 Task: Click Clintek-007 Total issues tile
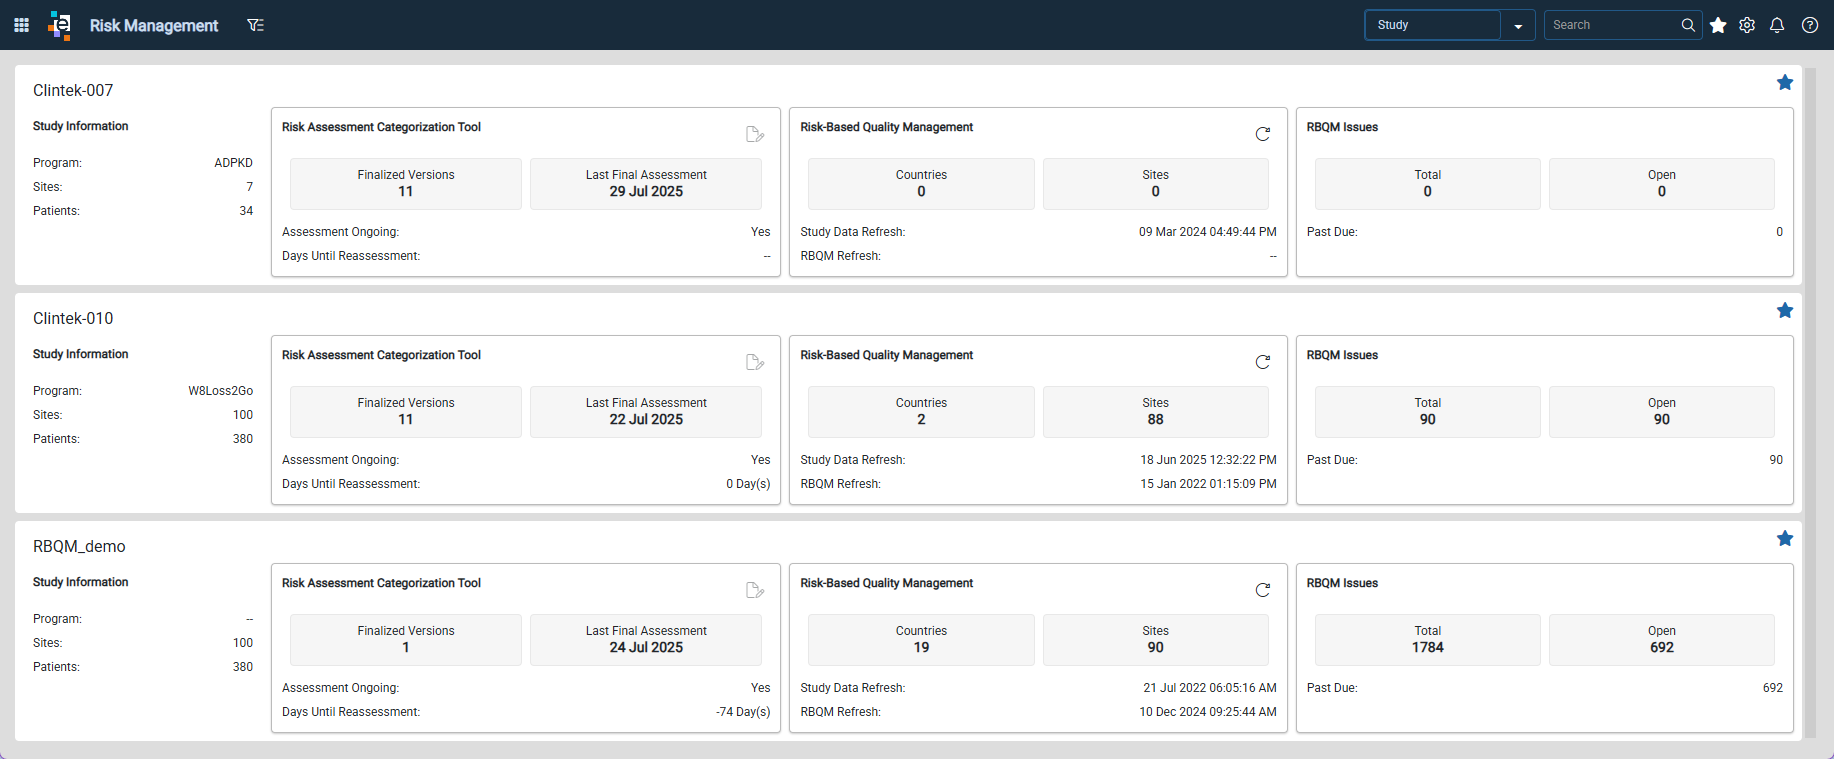[x=1428, y=183]
